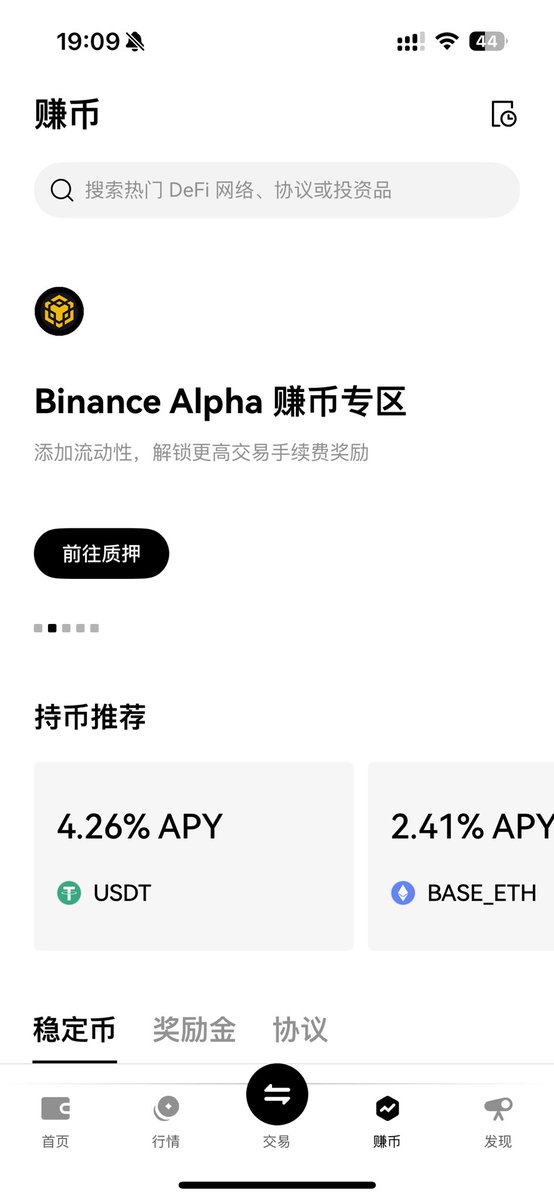This screenshot has width=554, height=1200.
Task: Tap the center swap trade button (交易)
Action: tap(277, 1095)
